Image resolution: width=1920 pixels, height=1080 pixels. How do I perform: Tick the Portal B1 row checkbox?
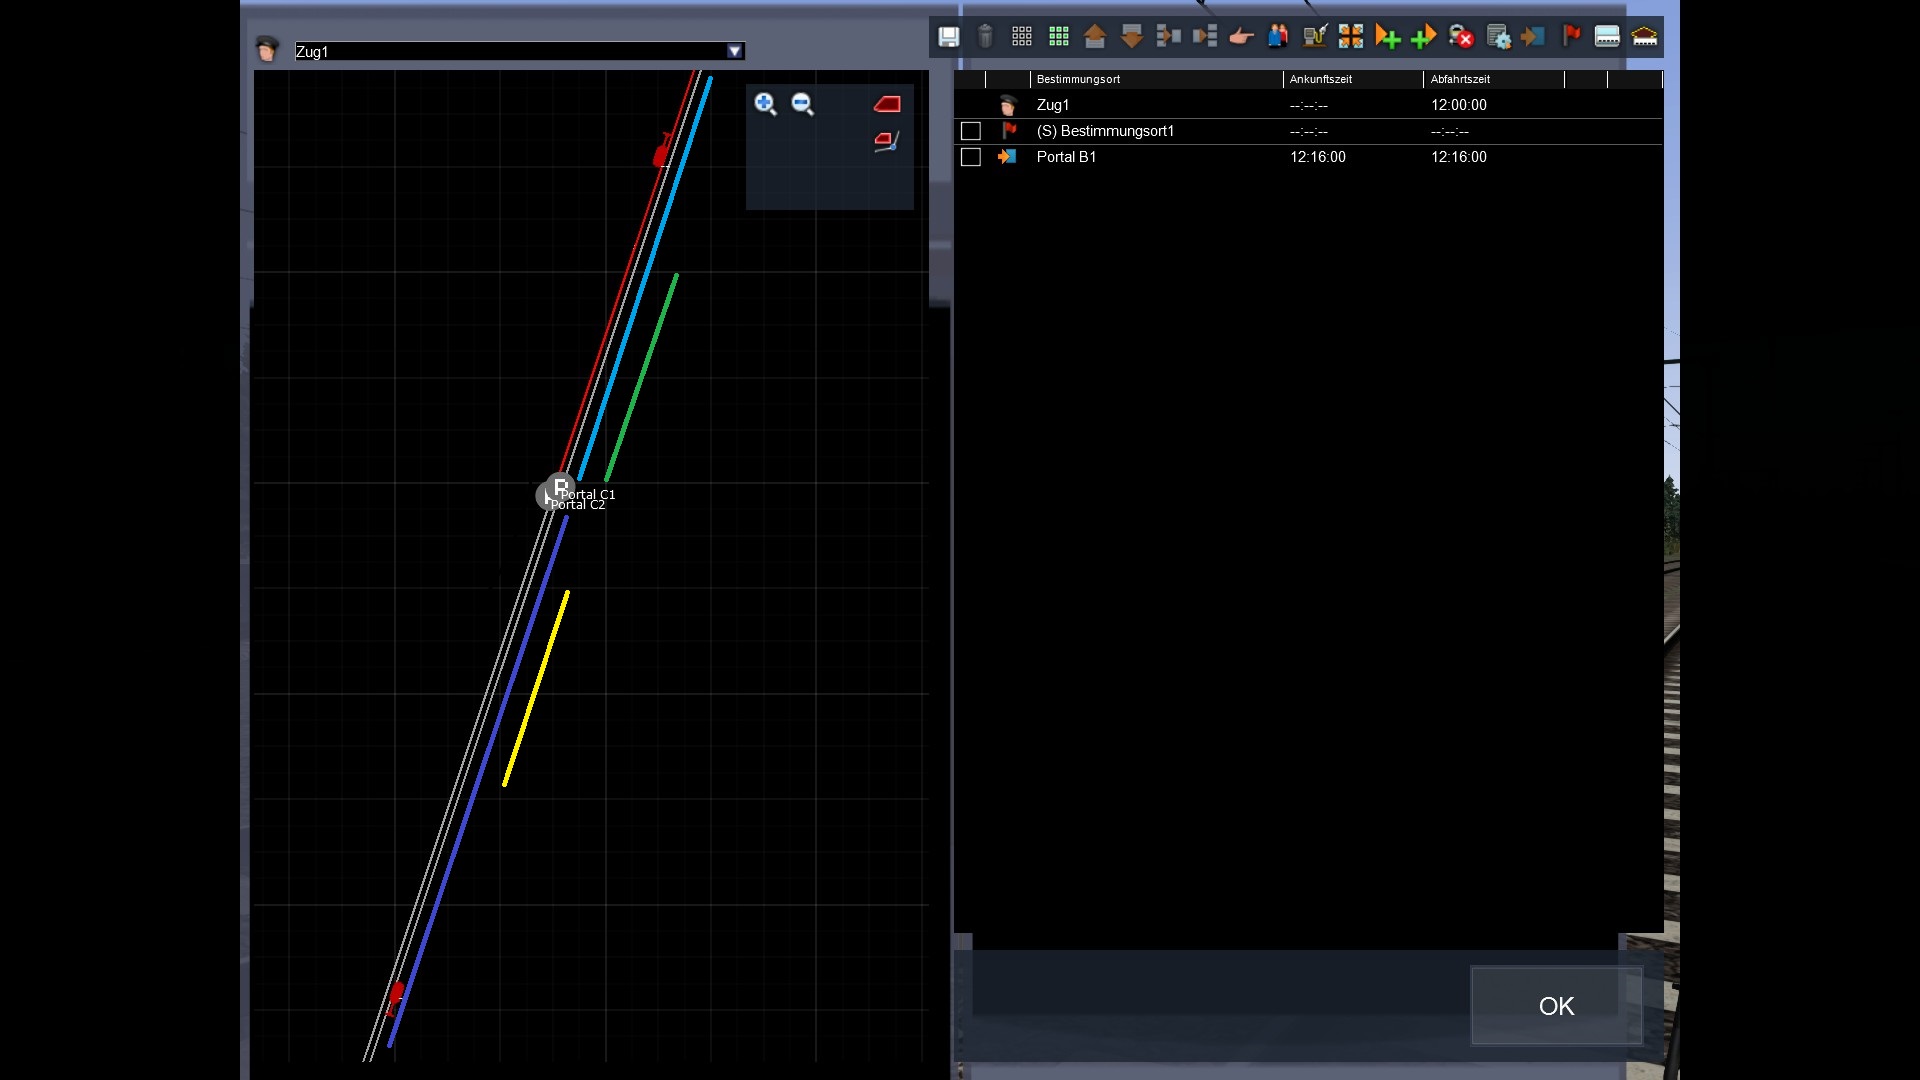[x=970, y=157]
